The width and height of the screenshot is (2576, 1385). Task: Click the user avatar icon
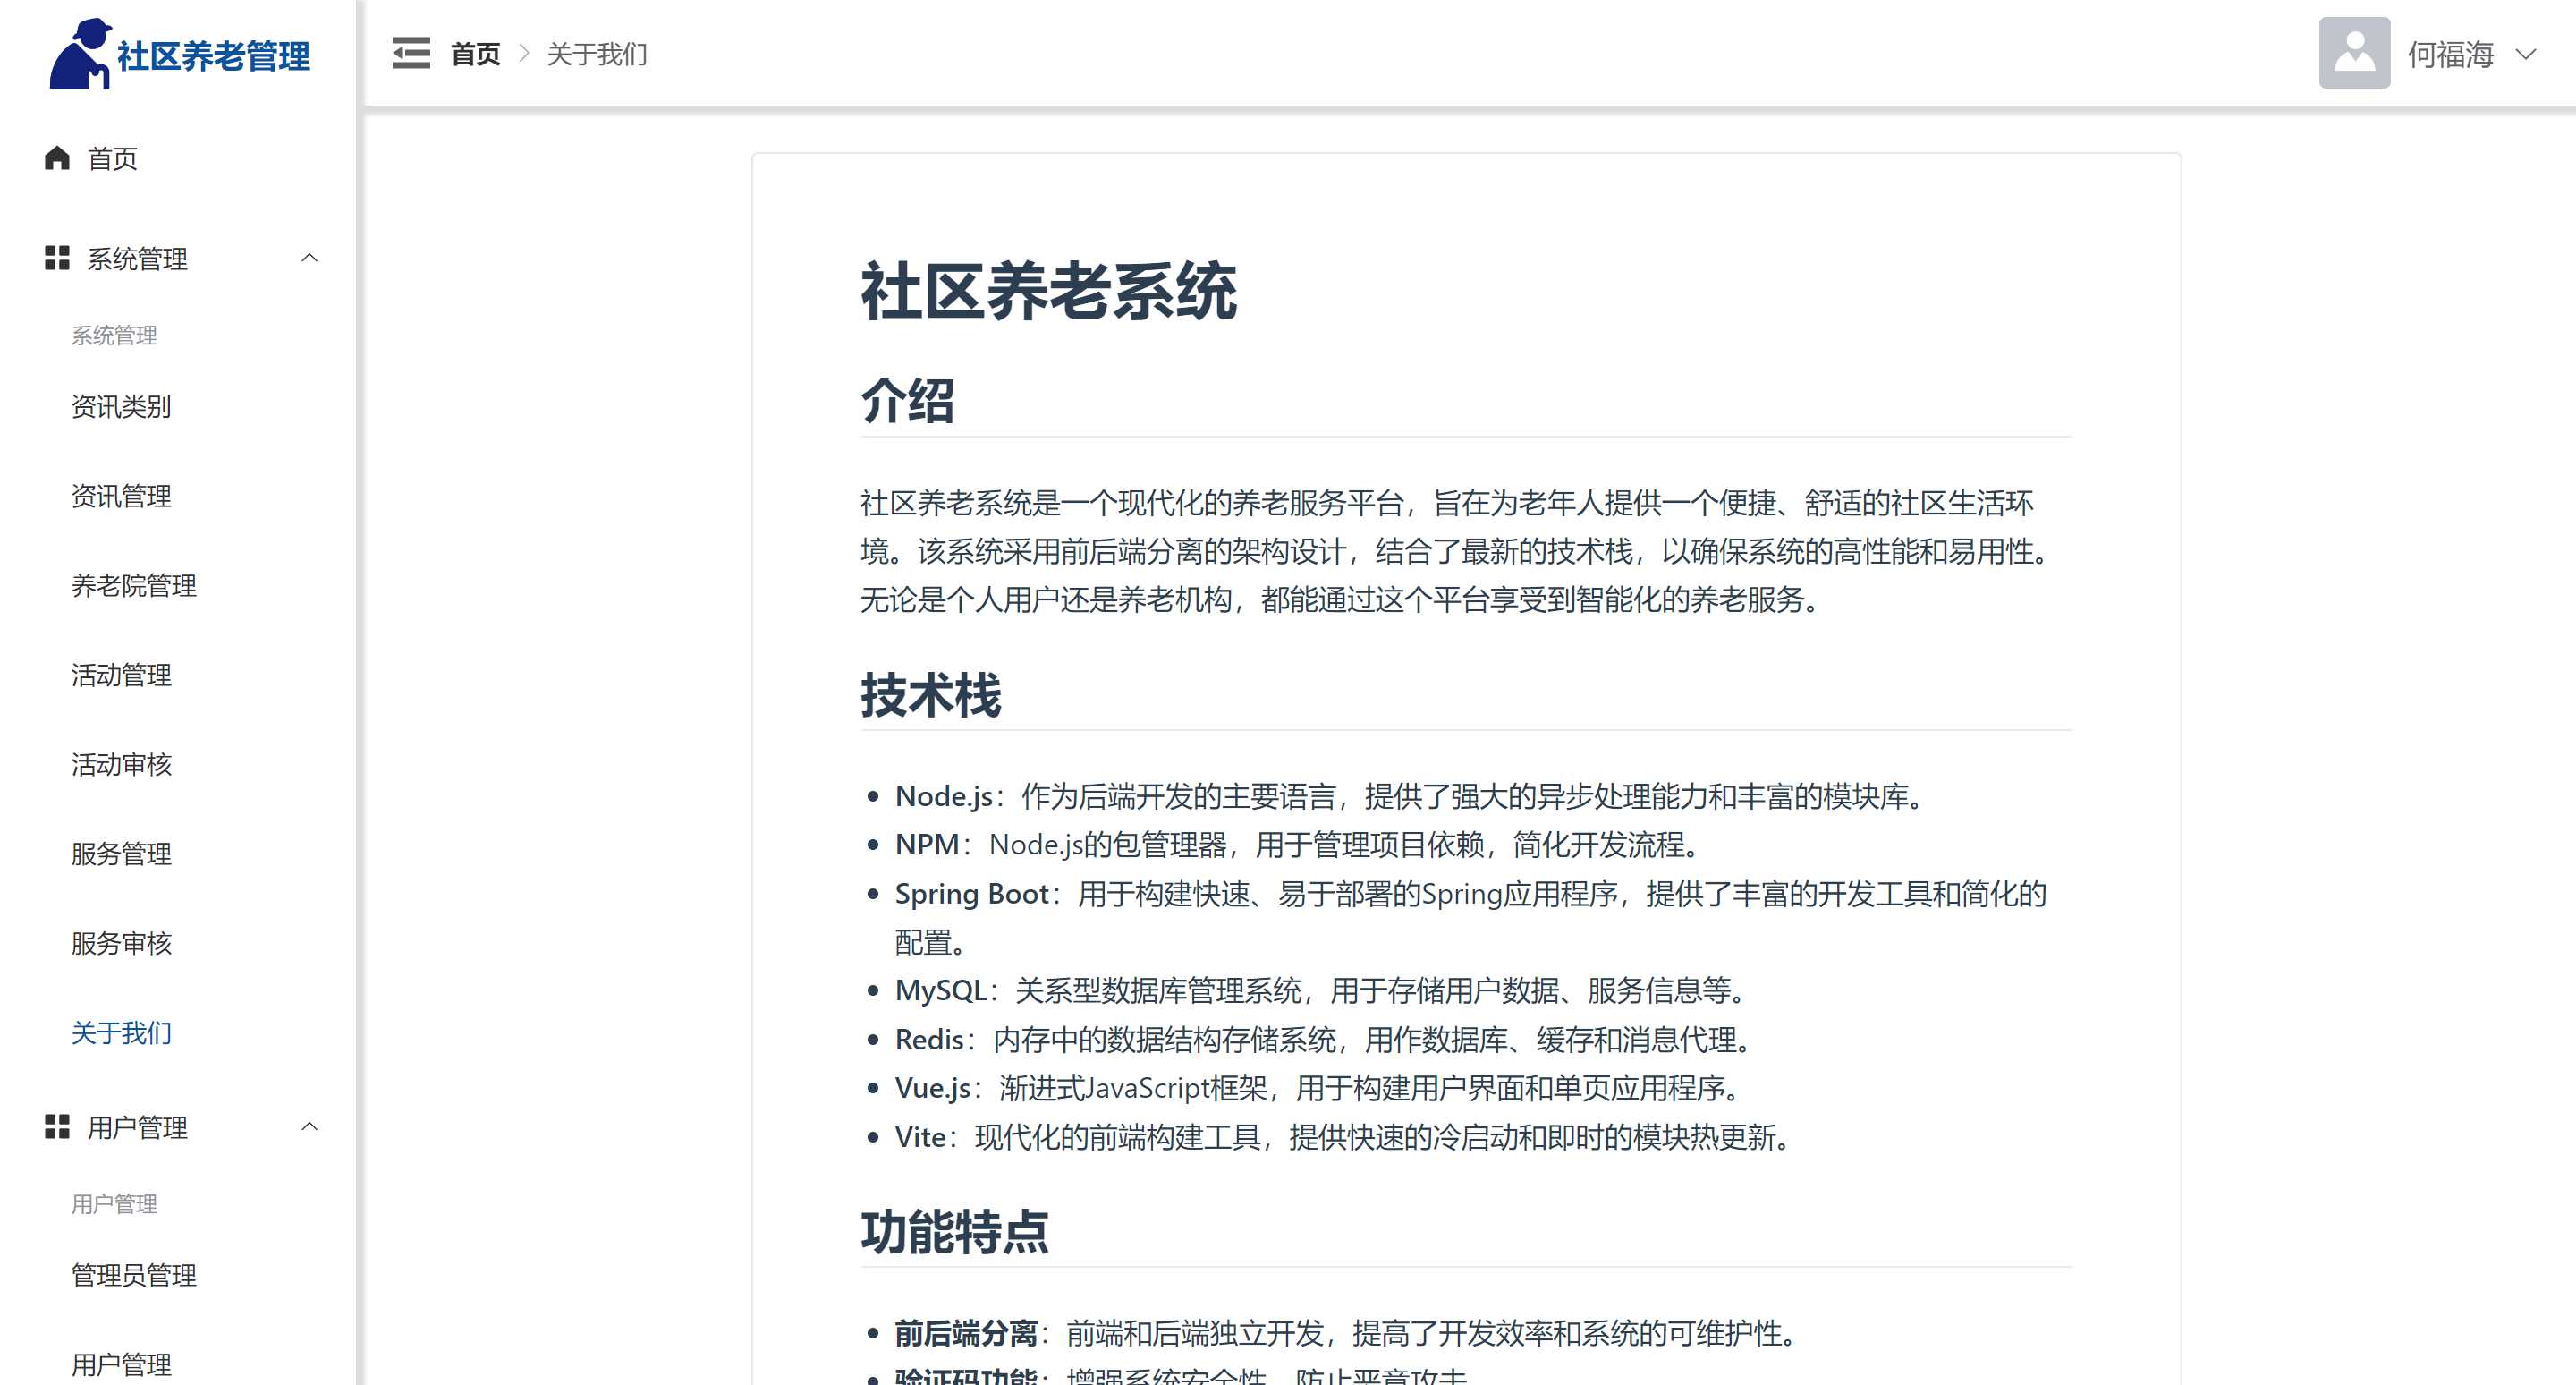[2354, 53]
